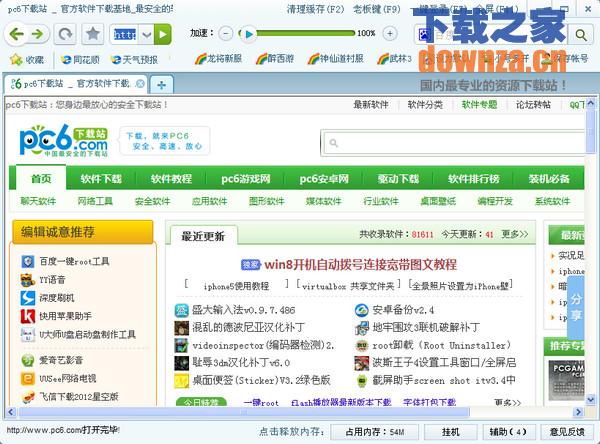Select the pc6游戏网 navigation tab
The image size is (600, 444).
click(x=246, y=179)
